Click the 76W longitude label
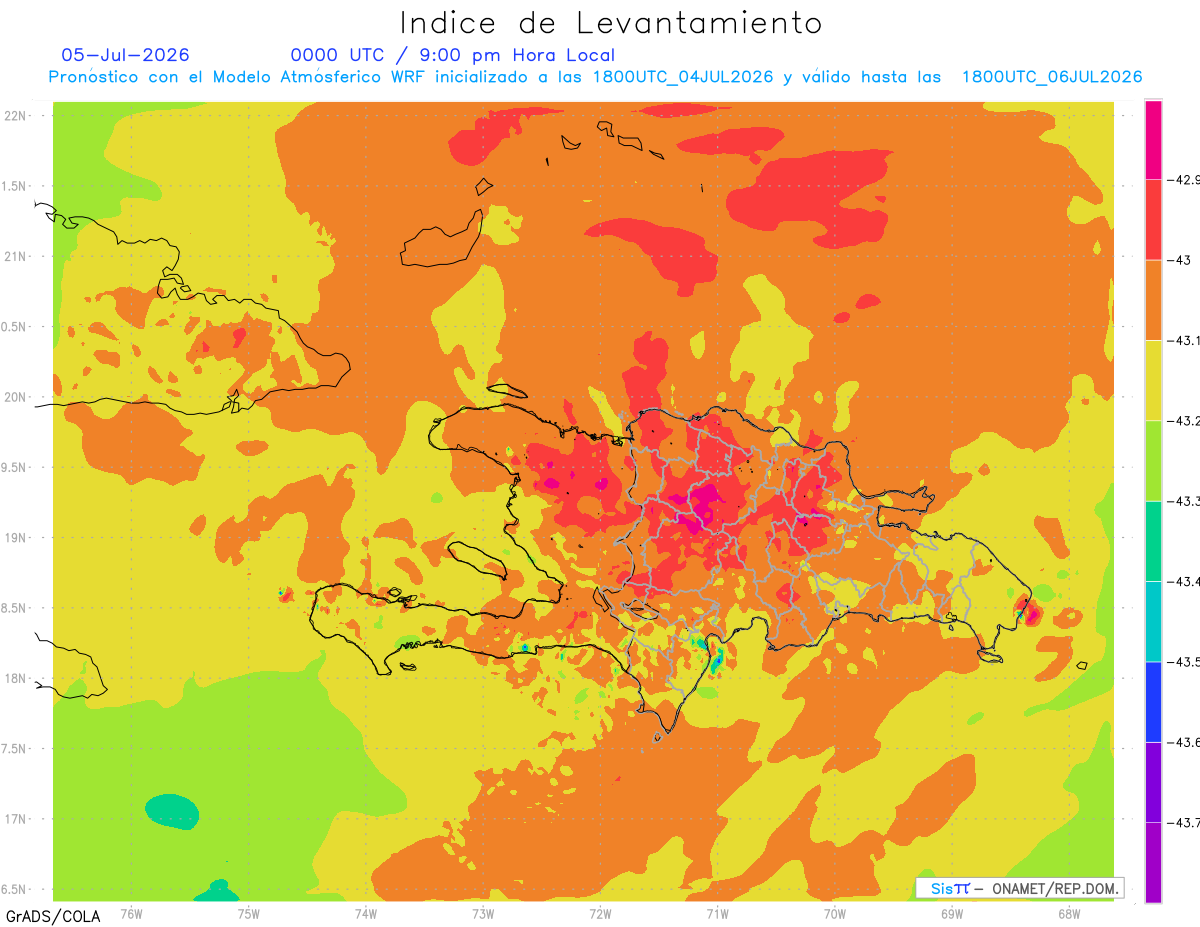The height and width of the screenshot is (927, 1200). pos(131,913)
